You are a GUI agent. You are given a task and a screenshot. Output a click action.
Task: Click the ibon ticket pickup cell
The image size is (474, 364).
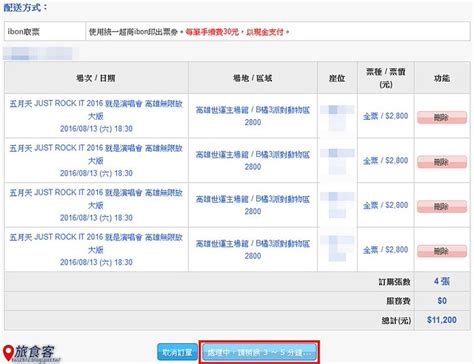[x=45, y=32]
